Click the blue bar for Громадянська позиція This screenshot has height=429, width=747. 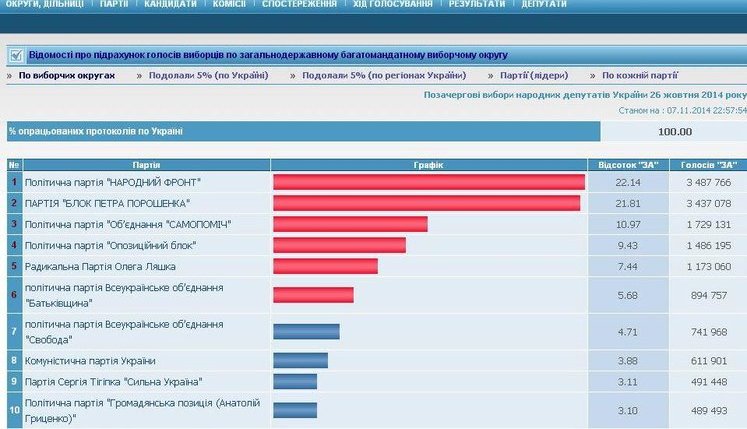tap(295, 410)
